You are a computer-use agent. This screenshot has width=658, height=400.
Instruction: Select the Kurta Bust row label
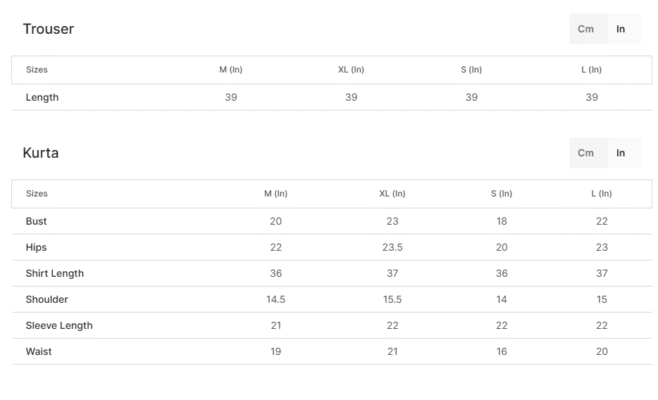36,221
